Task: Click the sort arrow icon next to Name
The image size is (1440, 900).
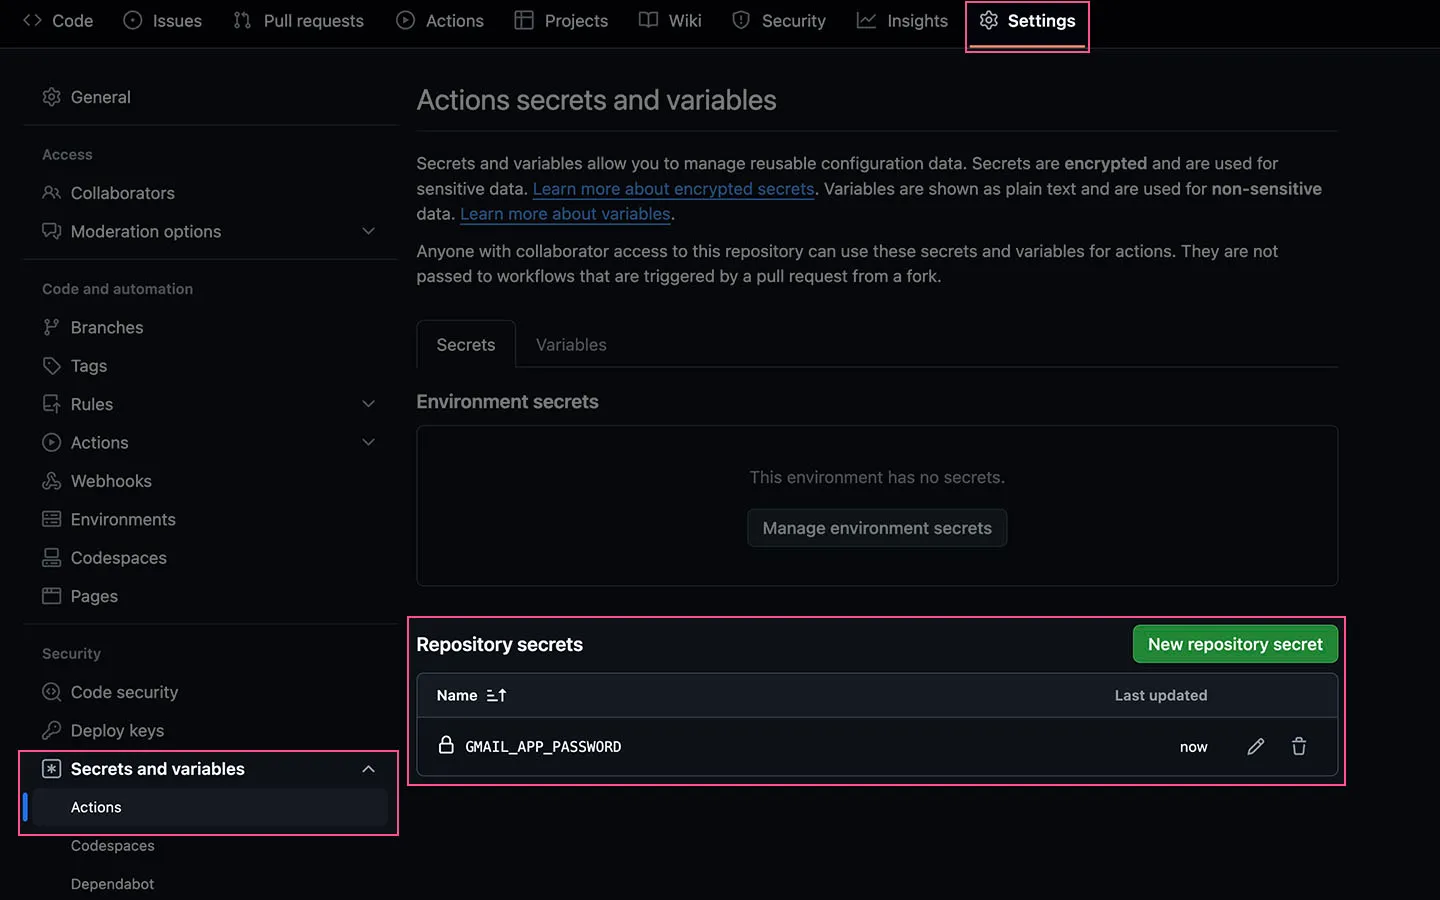Action: tap(496, 696)
